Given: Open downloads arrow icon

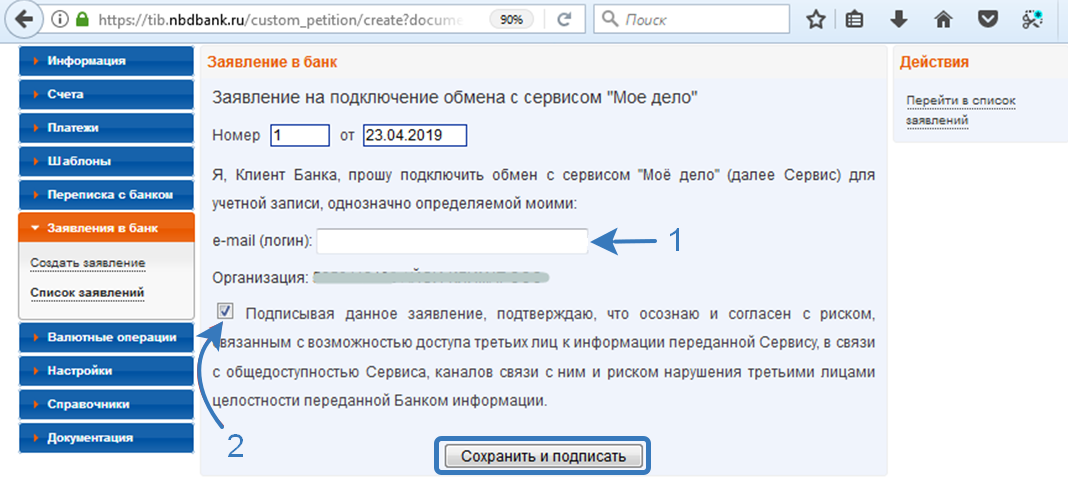Looking at the screenshot, I should 899,20.
